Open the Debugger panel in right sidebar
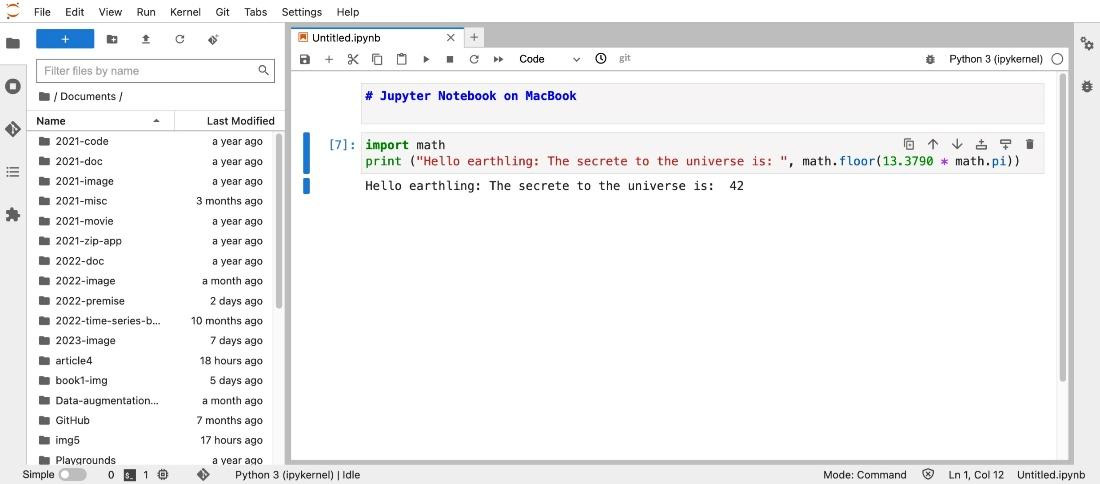This screenshot has height=484, width=1100. [x=1087, y=86]
